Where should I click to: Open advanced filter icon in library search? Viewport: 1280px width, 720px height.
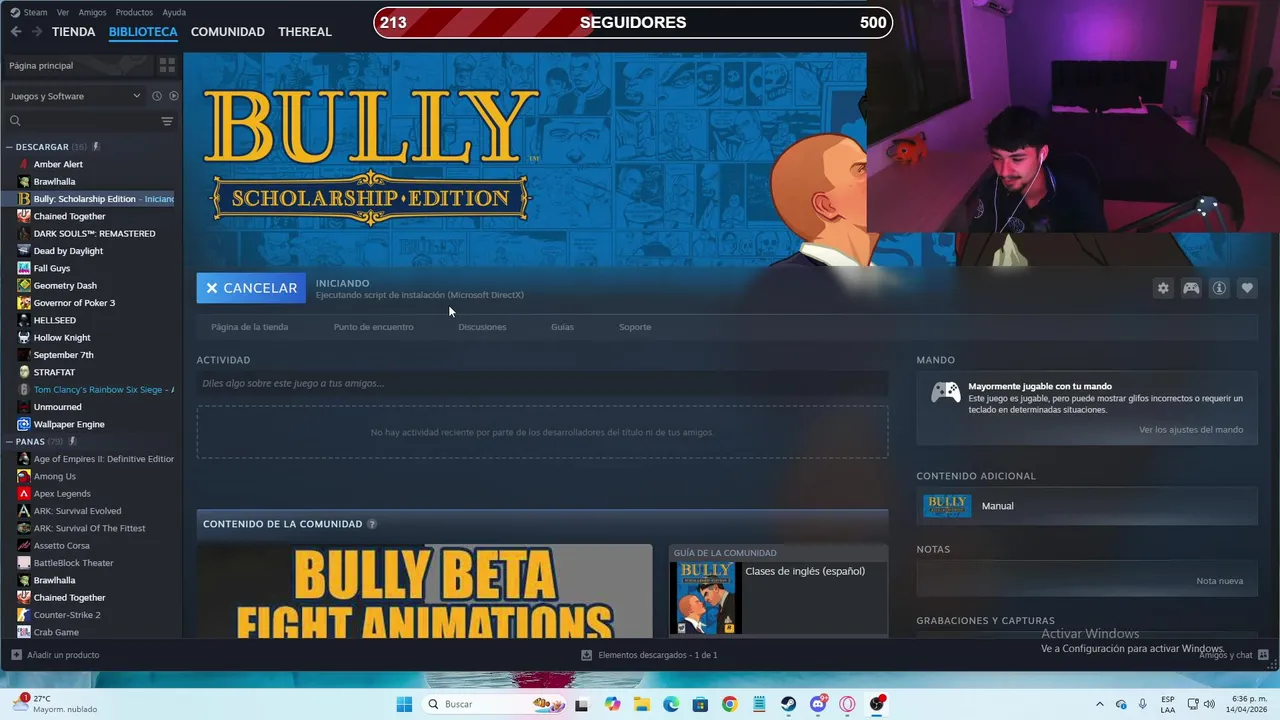tap(167, 121)
